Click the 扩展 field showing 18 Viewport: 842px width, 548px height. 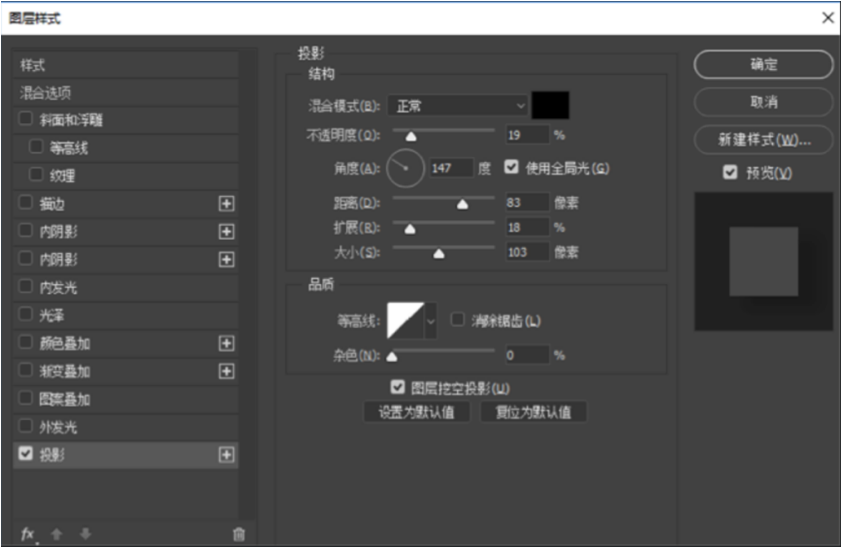527,228
